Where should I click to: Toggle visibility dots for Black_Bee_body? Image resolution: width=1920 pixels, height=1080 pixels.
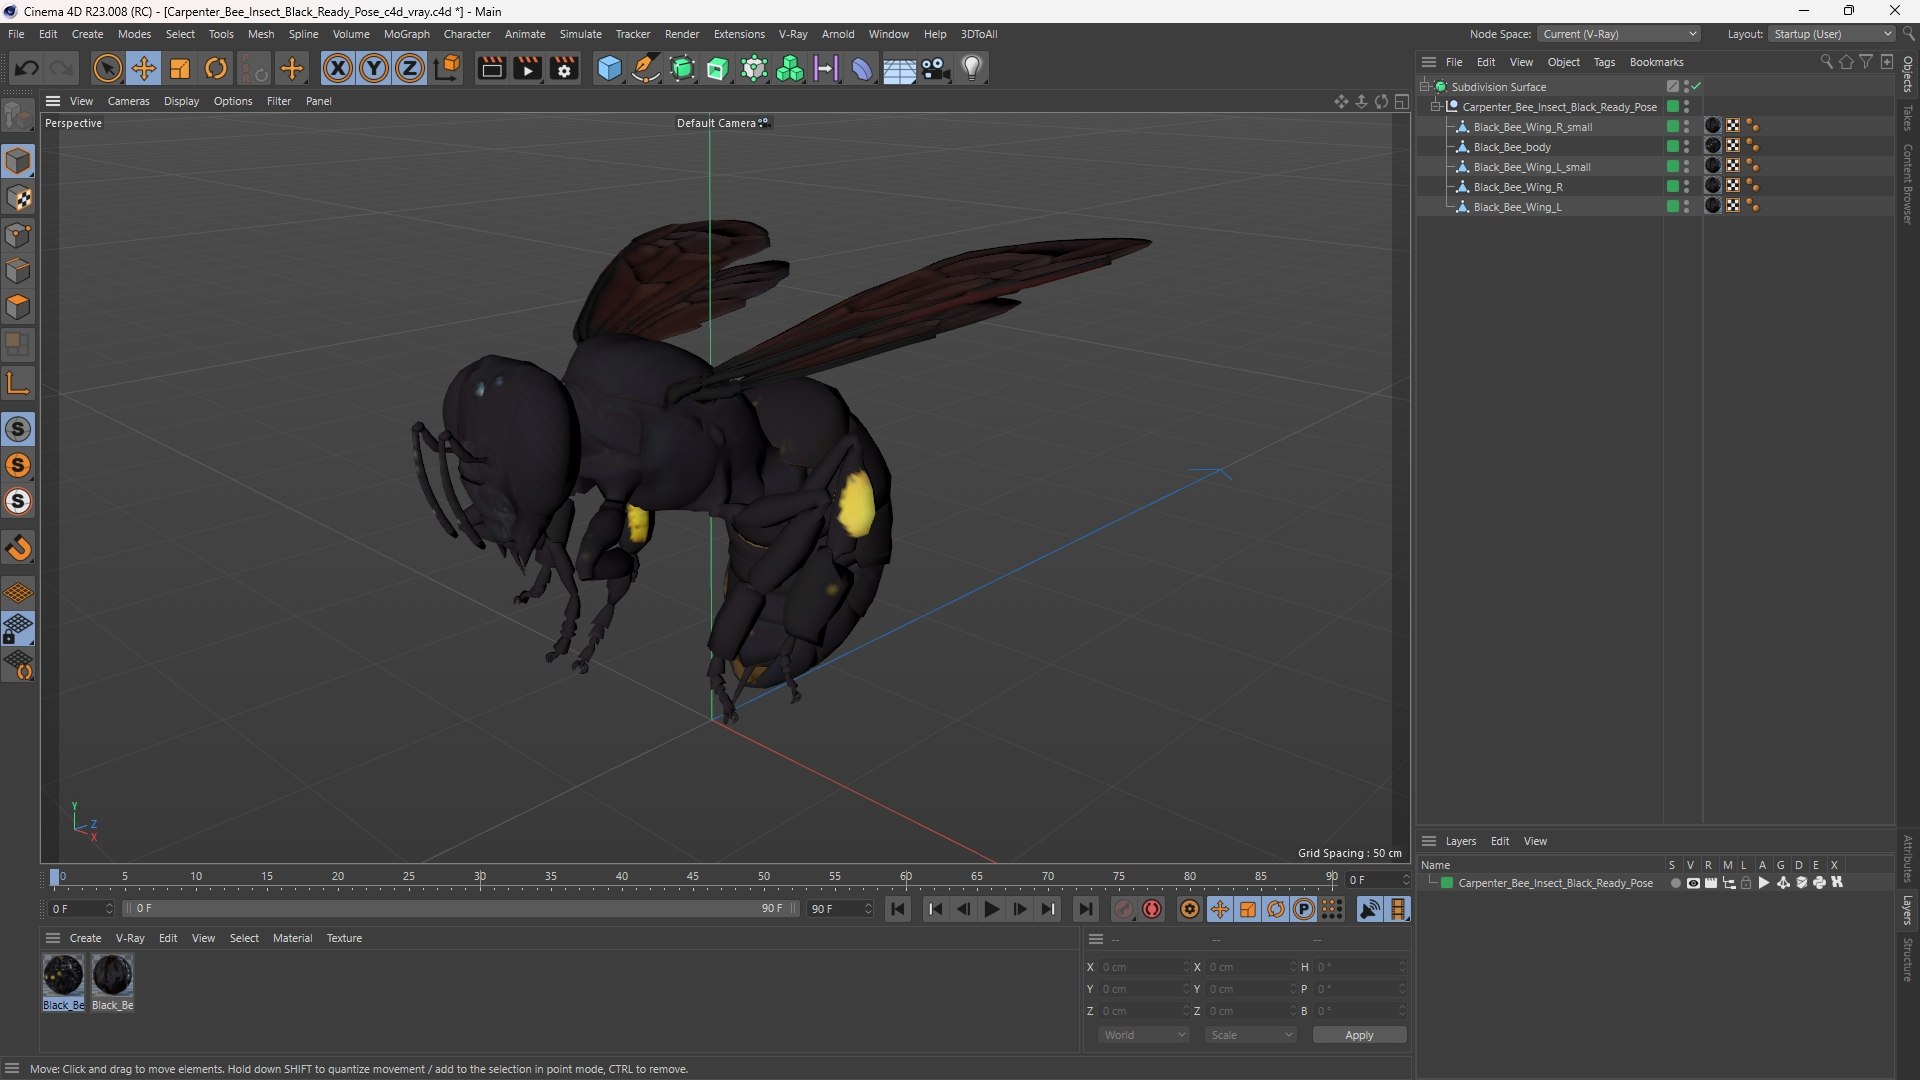(x=1686, y=147)
